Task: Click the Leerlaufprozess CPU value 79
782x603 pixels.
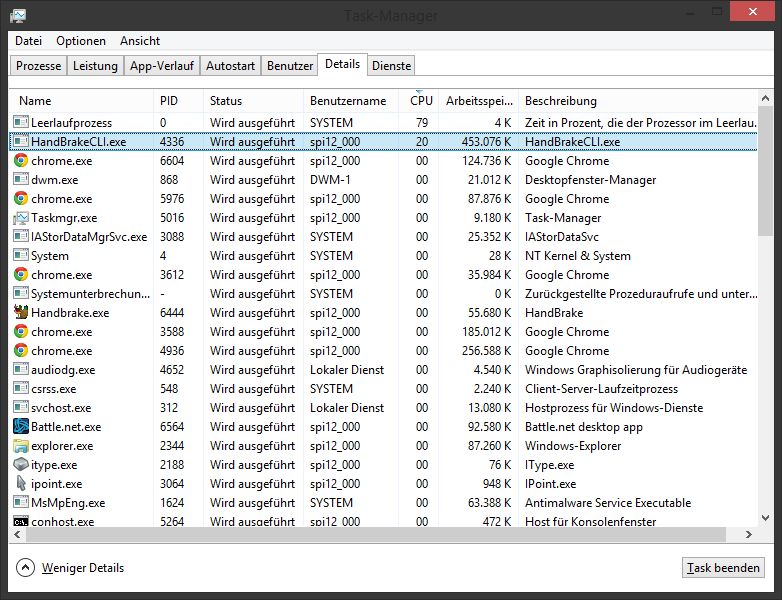Action: (x=422, y=123)
